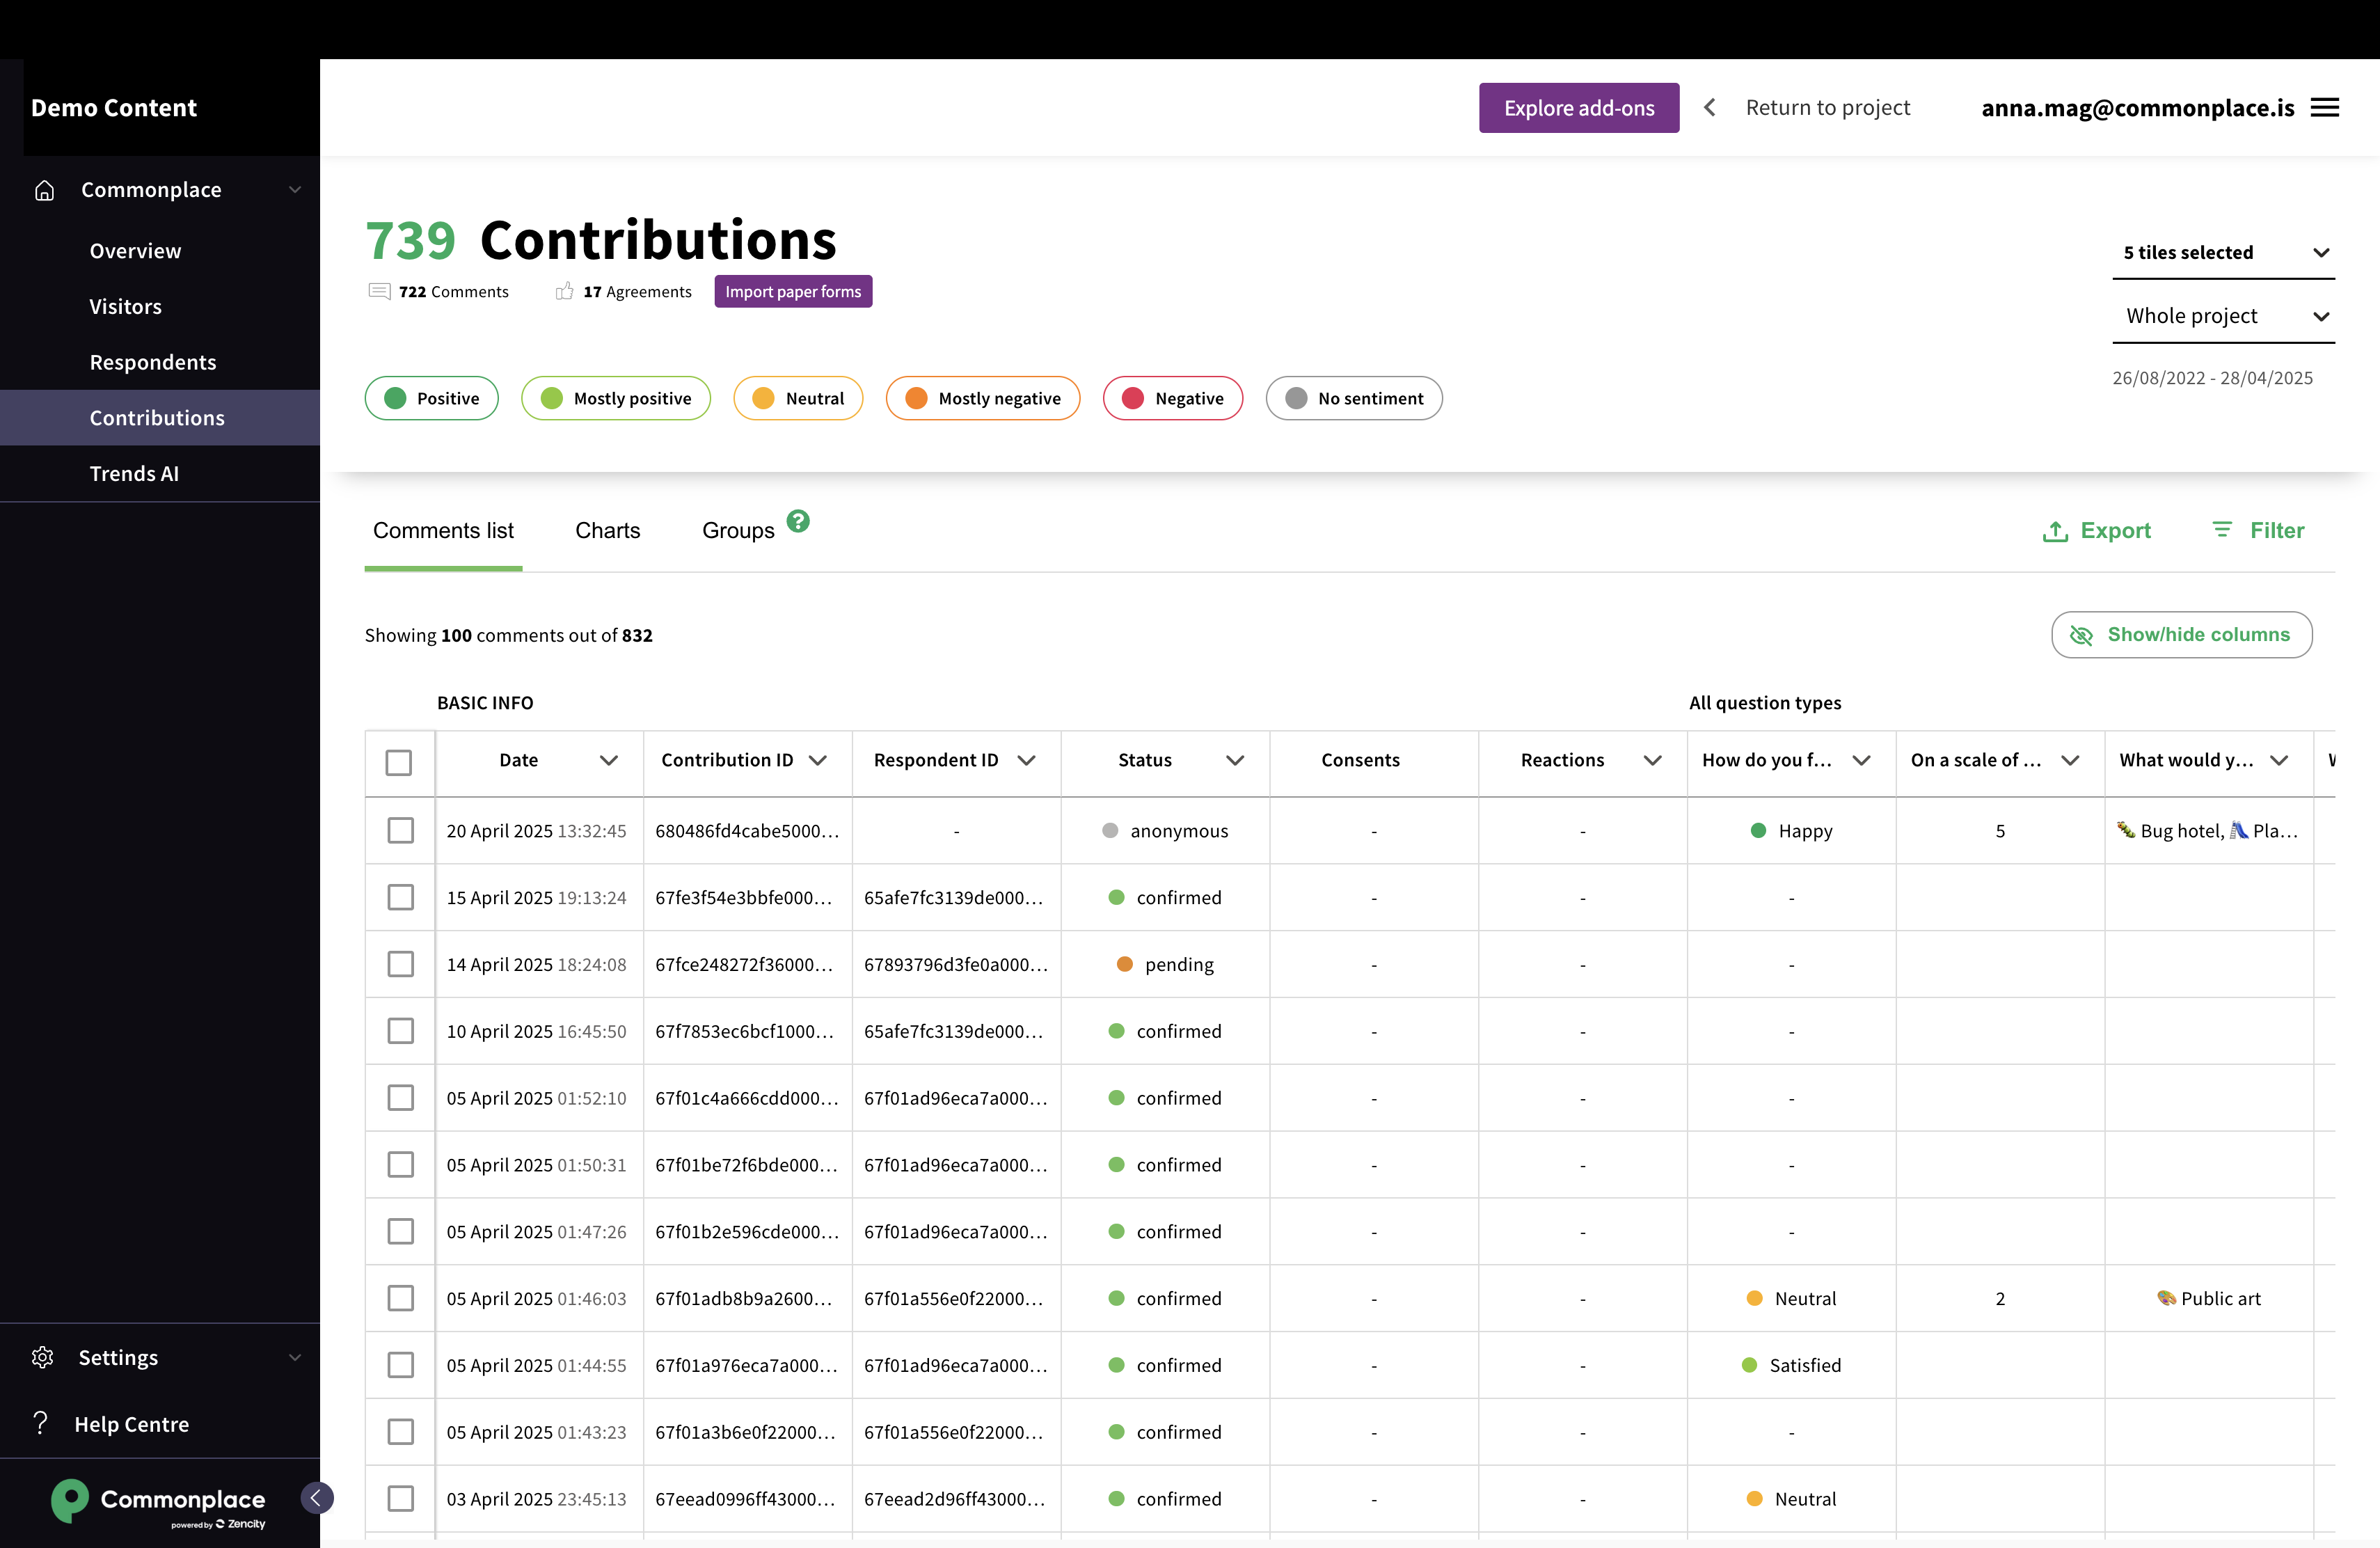Expand the Status column sort chevron
Screen dimensions: 2380x1548
(1234, 760)
